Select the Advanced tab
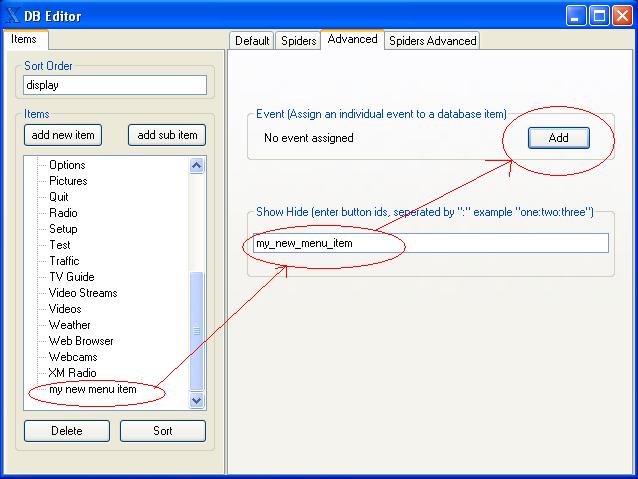The height and width of the screenshot is (479, 638). pos(352,39)
